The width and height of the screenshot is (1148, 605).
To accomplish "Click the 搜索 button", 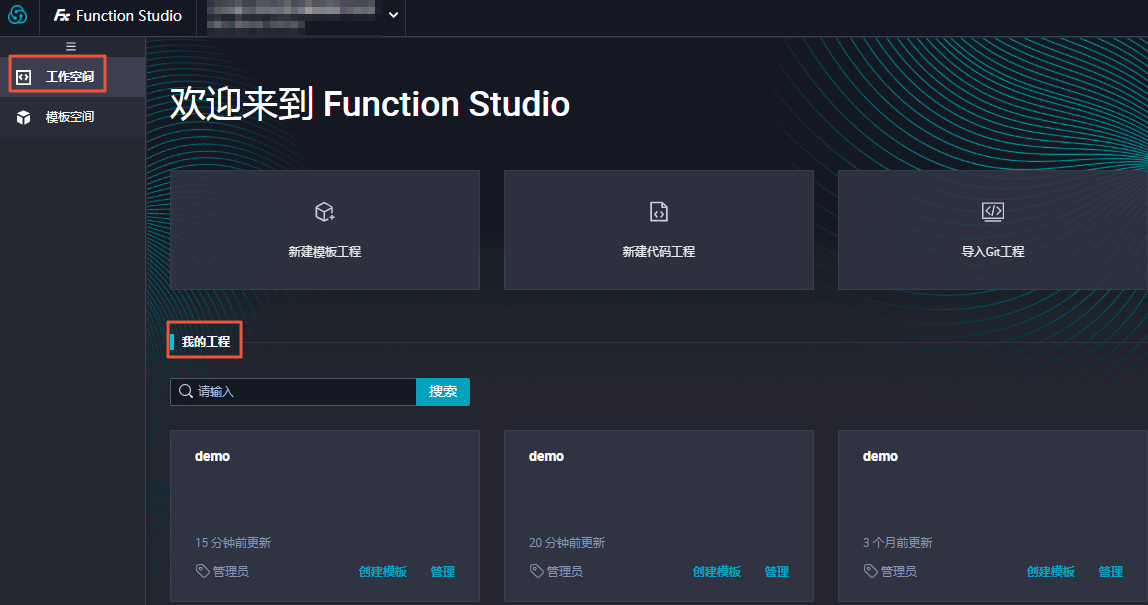I will tap(443, 392).
